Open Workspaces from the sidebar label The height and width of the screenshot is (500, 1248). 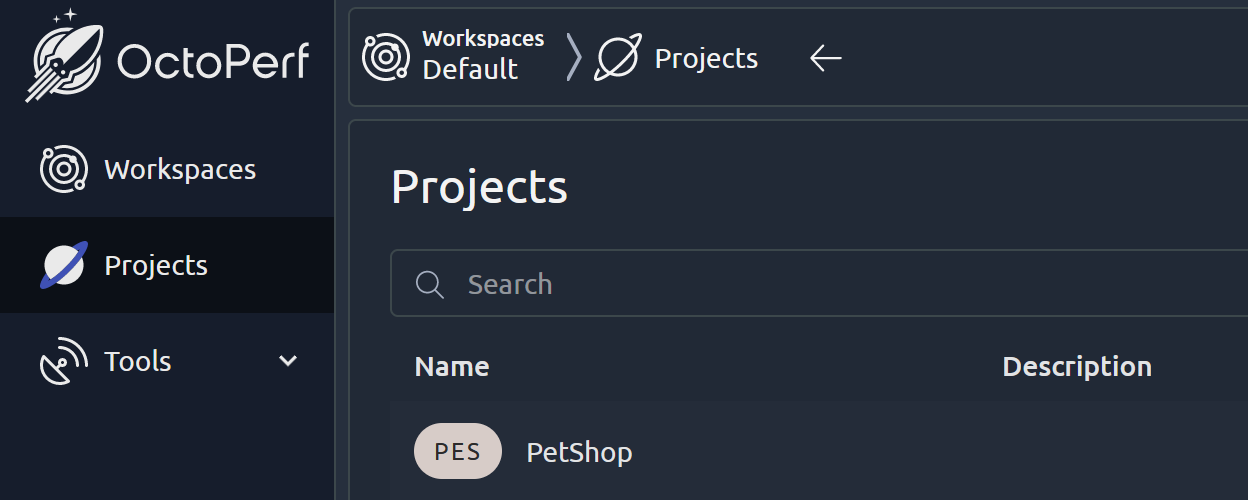(x=180, y=170)
